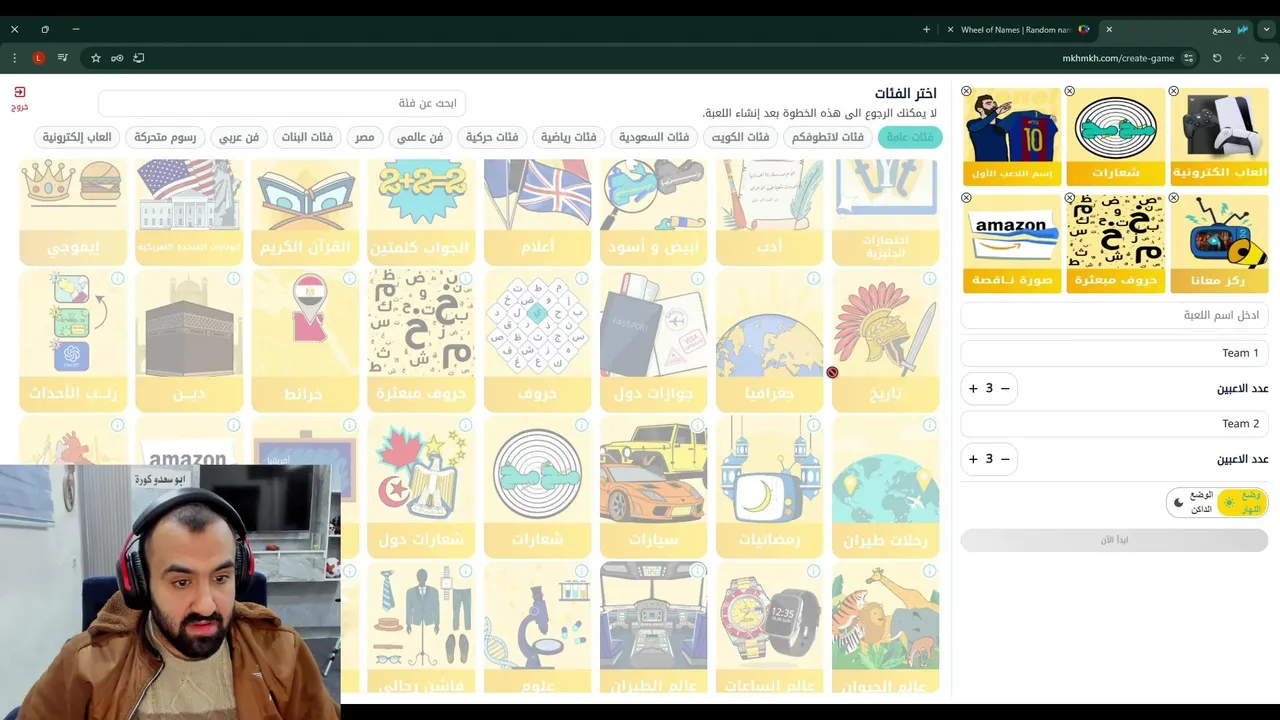The image size is (1280, 720).
Task: Open info icon on عالم الساعات card
Action: click(x=814, y=571)
